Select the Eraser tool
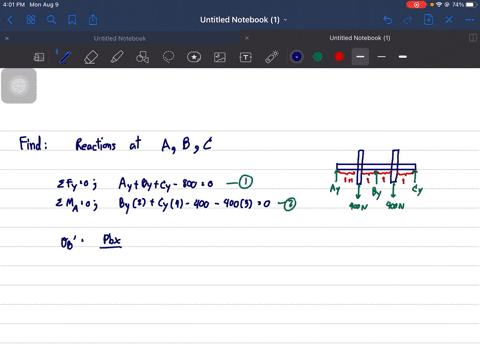 pos(91,57)
